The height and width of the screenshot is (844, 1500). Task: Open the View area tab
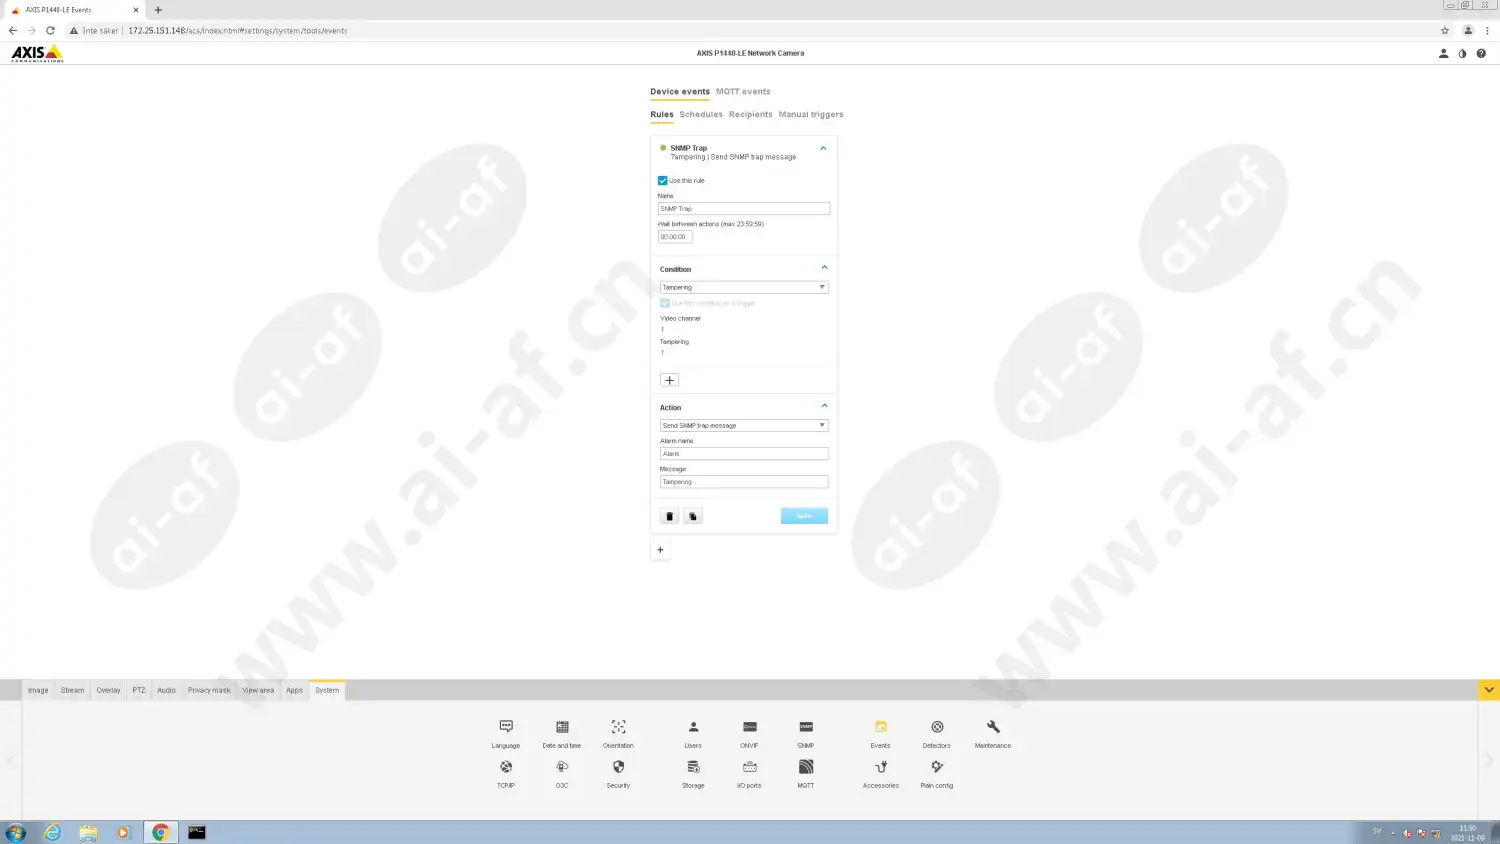point(258,691)
